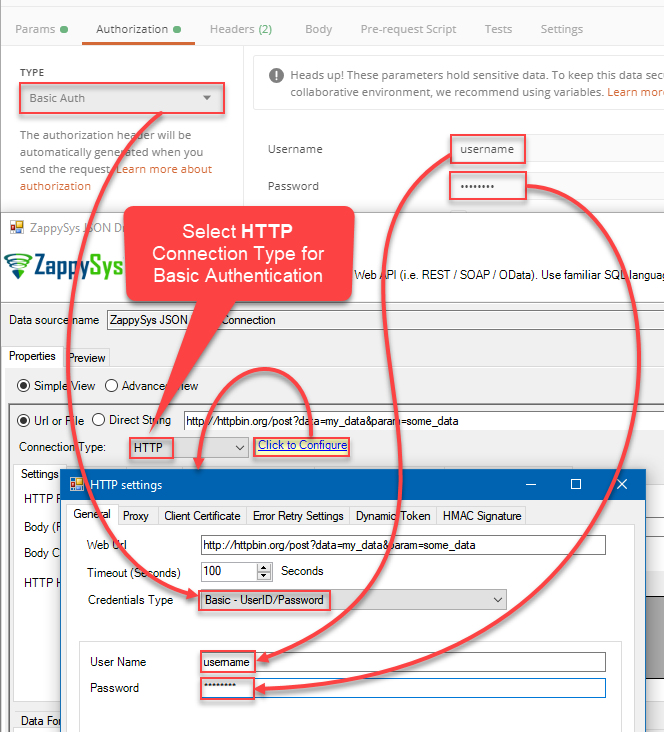664x732 pixels.
Task: Close the HTTP settings dialog
Action: point(623,484)
